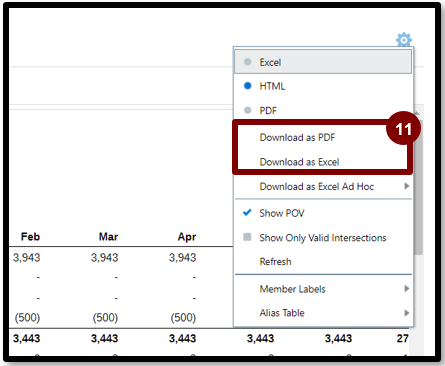Image resolution: width=445 pixels, height=366 pixels.
Task: Click the Feb column header
Action: pos(30,237)
